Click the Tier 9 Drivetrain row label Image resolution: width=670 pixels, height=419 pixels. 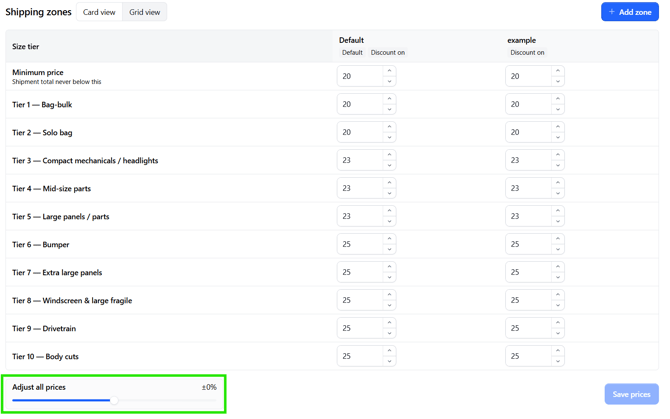(x=44, y=328)
